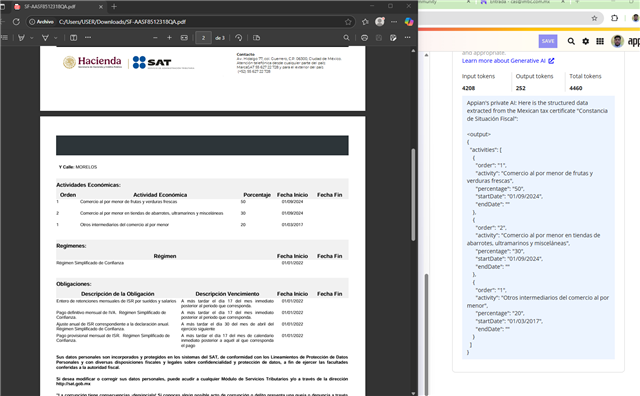Viewport: 640px width, 396px height.
Task: Zoom out the PDF with minus
Action: point(155,38)
